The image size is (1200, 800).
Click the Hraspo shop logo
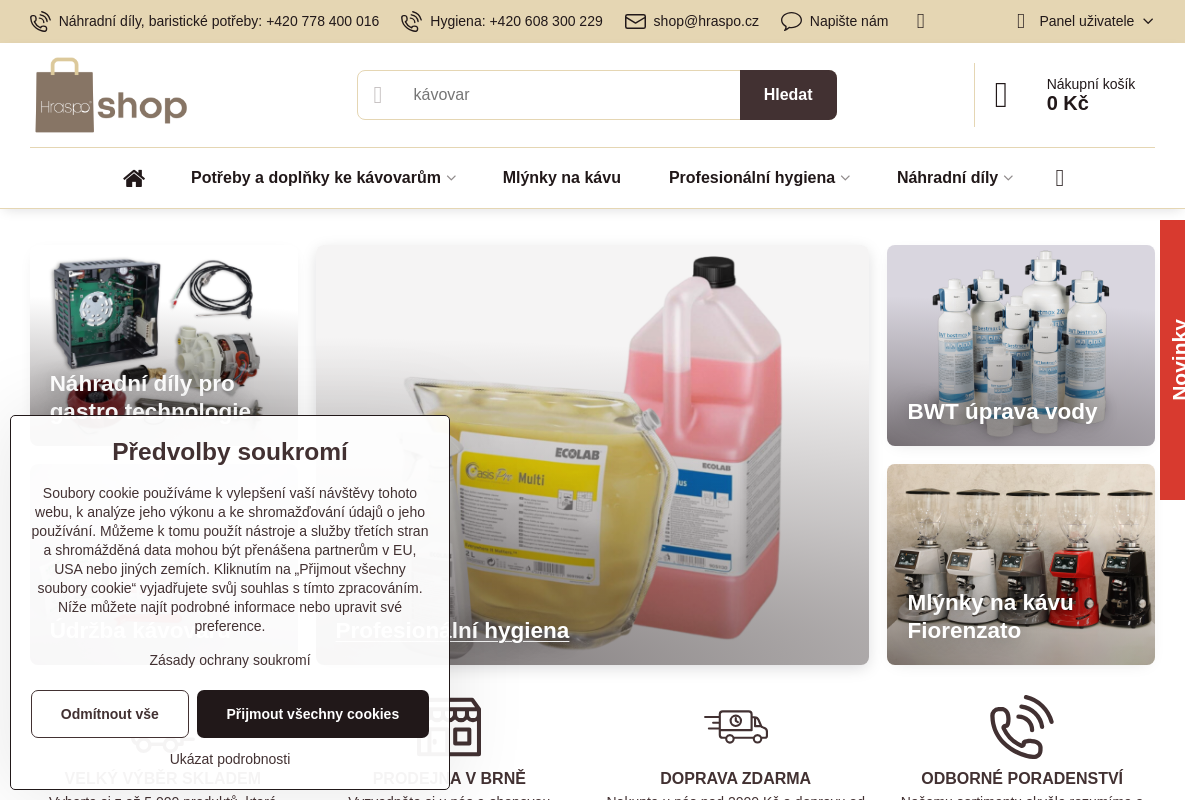(x=111, y=95)
